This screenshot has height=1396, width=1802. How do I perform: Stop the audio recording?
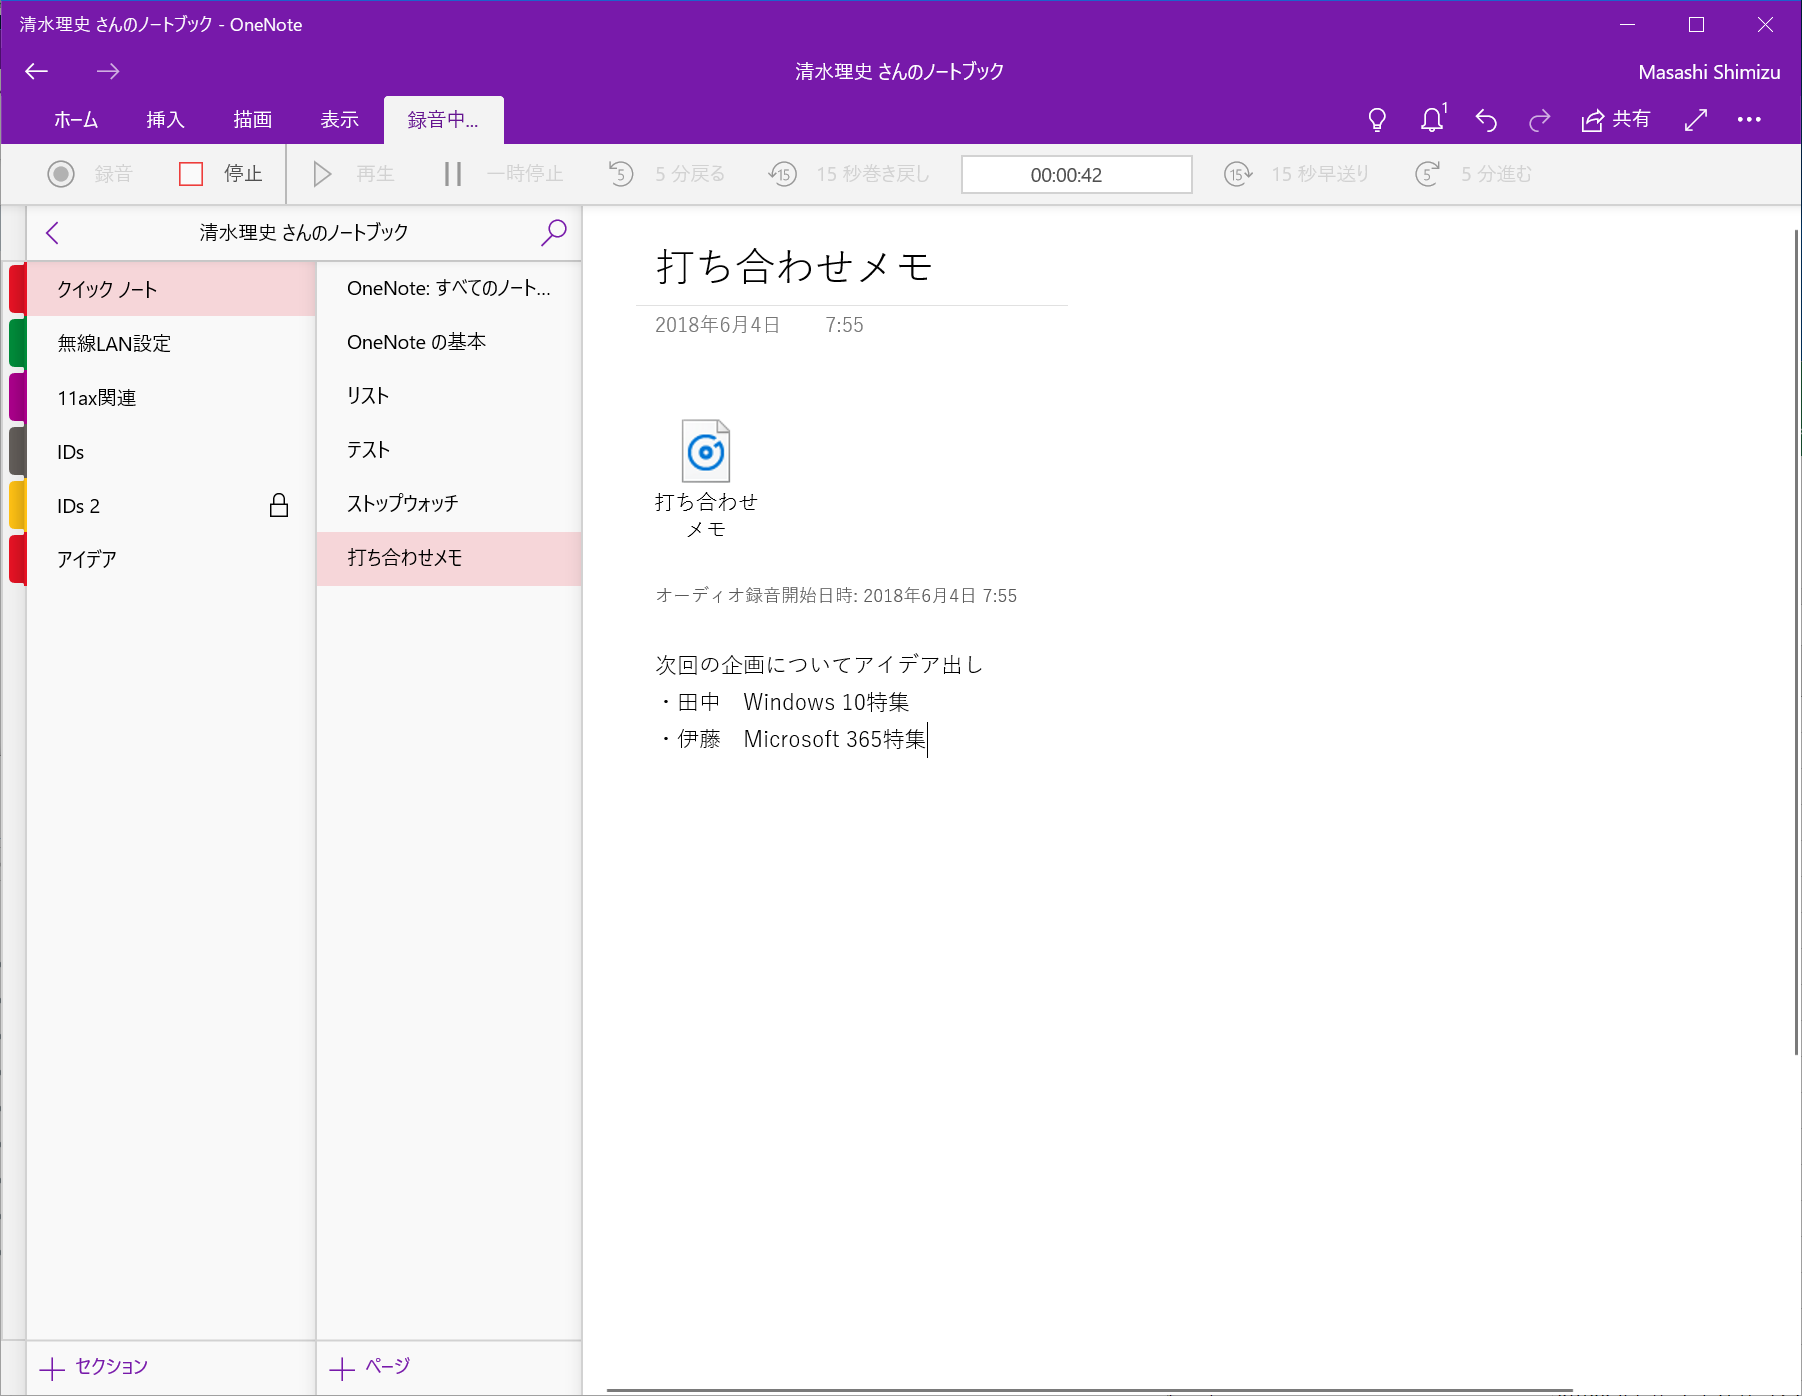[222, 173]
